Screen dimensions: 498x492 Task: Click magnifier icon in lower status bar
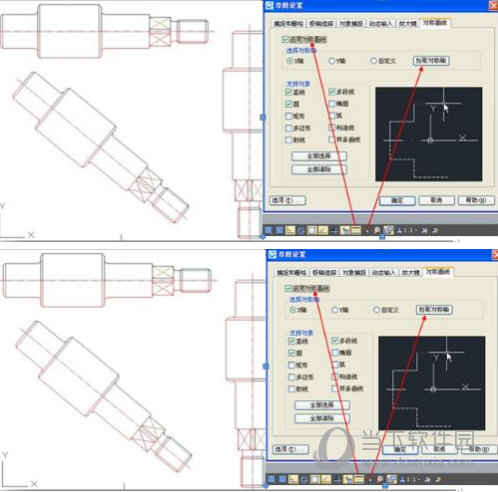(380, 479)
